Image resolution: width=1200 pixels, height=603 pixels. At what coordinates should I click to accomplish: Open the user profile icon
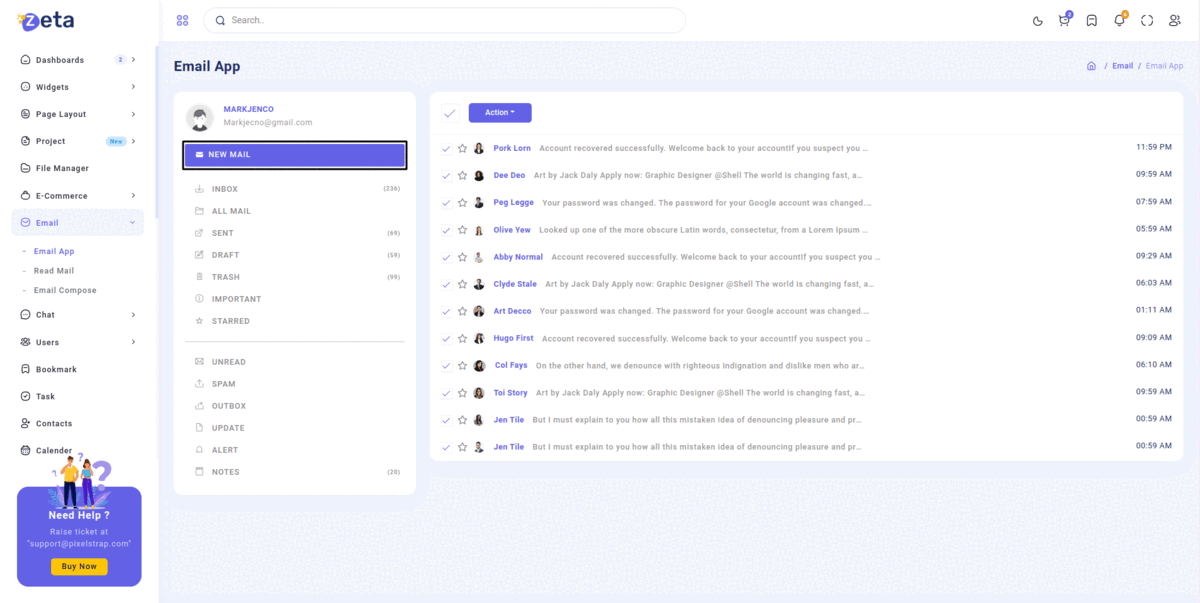[1174, 21]
